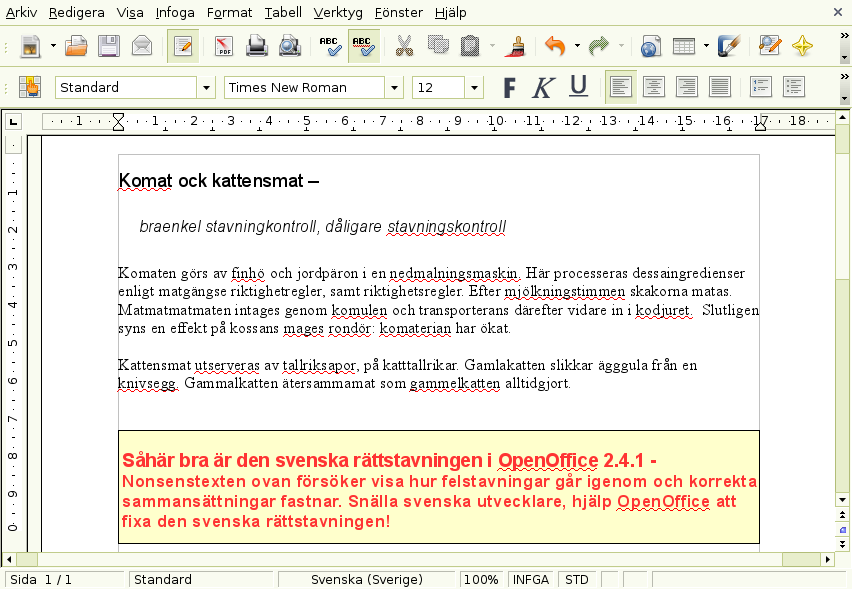Show more standard toolbar buttons via chevron

[x=844, y=35]
